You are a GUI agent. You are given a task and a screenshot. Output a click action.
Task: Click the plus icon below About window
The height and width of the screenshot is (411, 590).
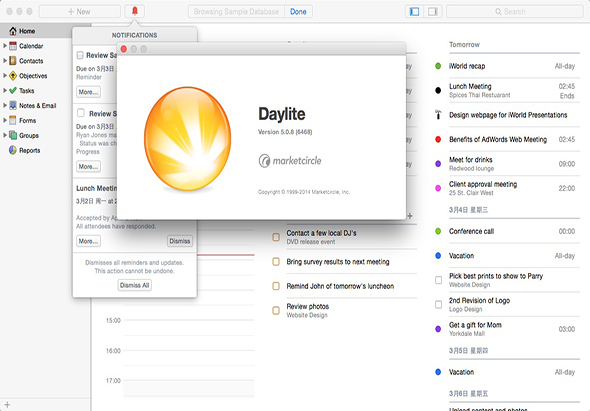click(410, 216)
